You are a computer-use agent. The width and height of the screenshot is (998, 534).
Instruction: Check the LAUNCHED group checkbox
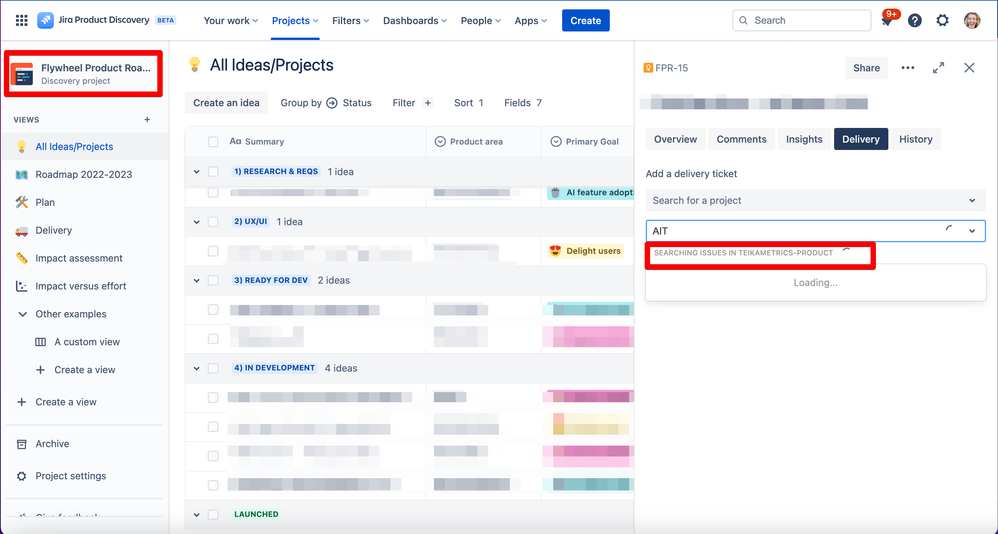[x=213, y=514]
